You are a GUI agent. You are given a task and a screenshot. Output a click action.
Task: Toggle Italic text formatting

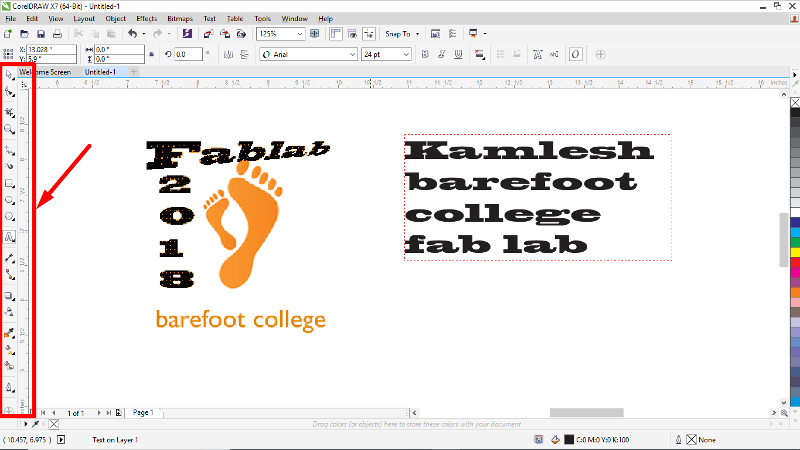tap(442, 54)
